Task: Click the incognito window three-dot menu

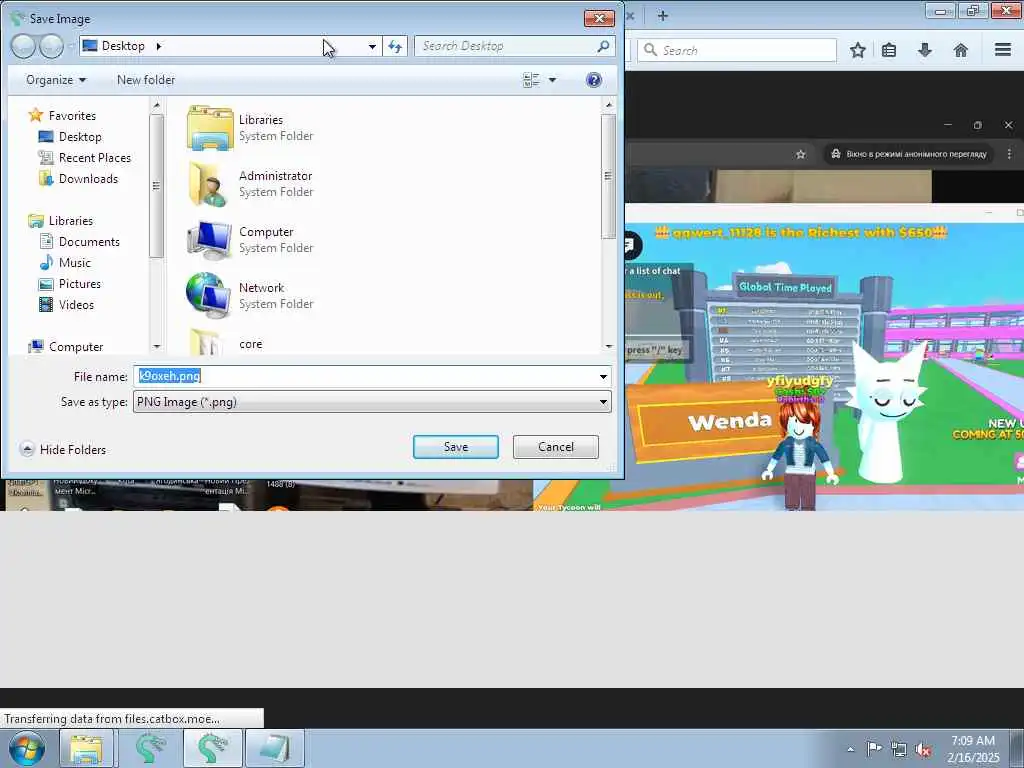Action: tap(1009, 154)
